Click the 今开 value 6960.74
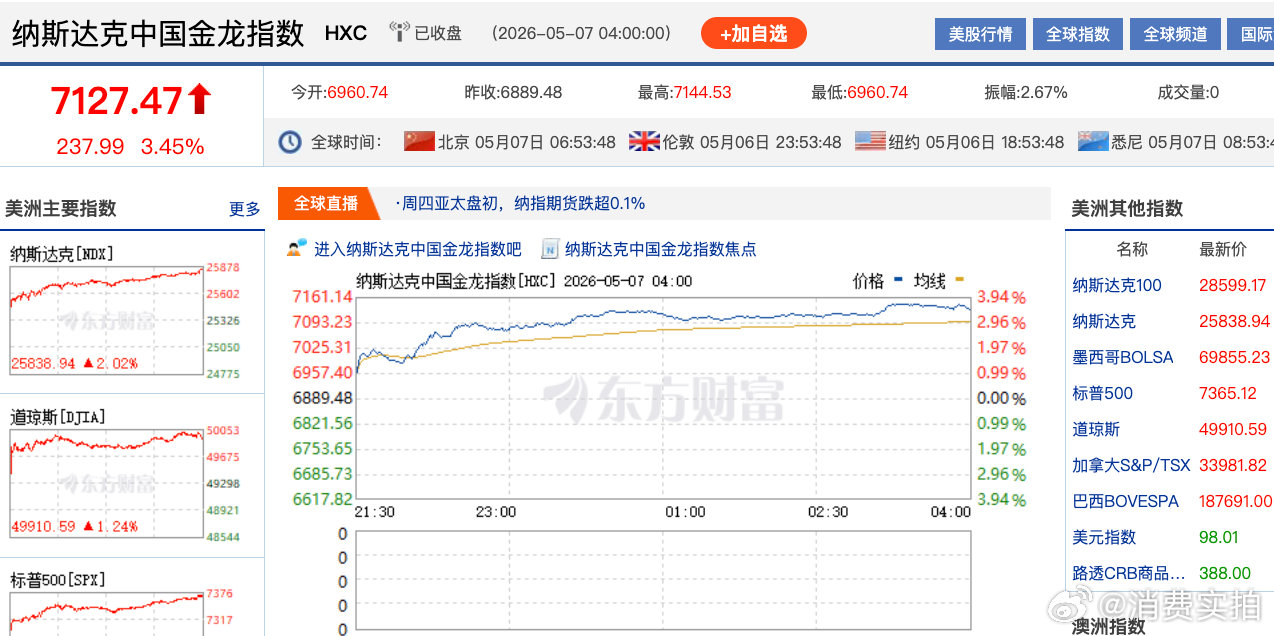The height and width of the screenshot is (636, 1274). 357,92
